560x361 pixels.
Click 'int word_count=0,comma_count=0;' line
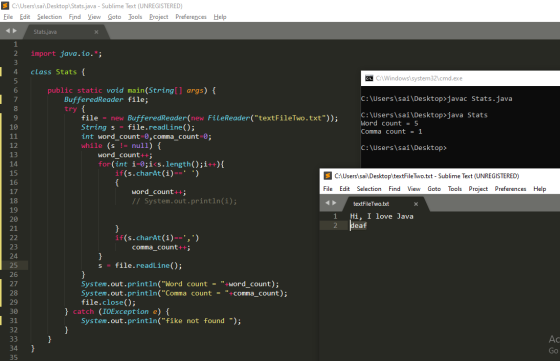click(x=146, y=136)
